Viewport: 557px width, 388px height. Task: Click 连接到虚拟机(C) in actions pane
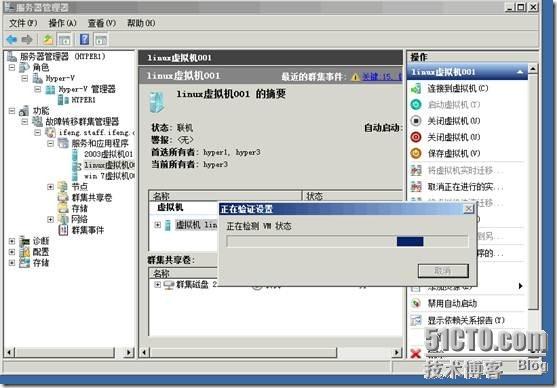[x=458, y=88]
